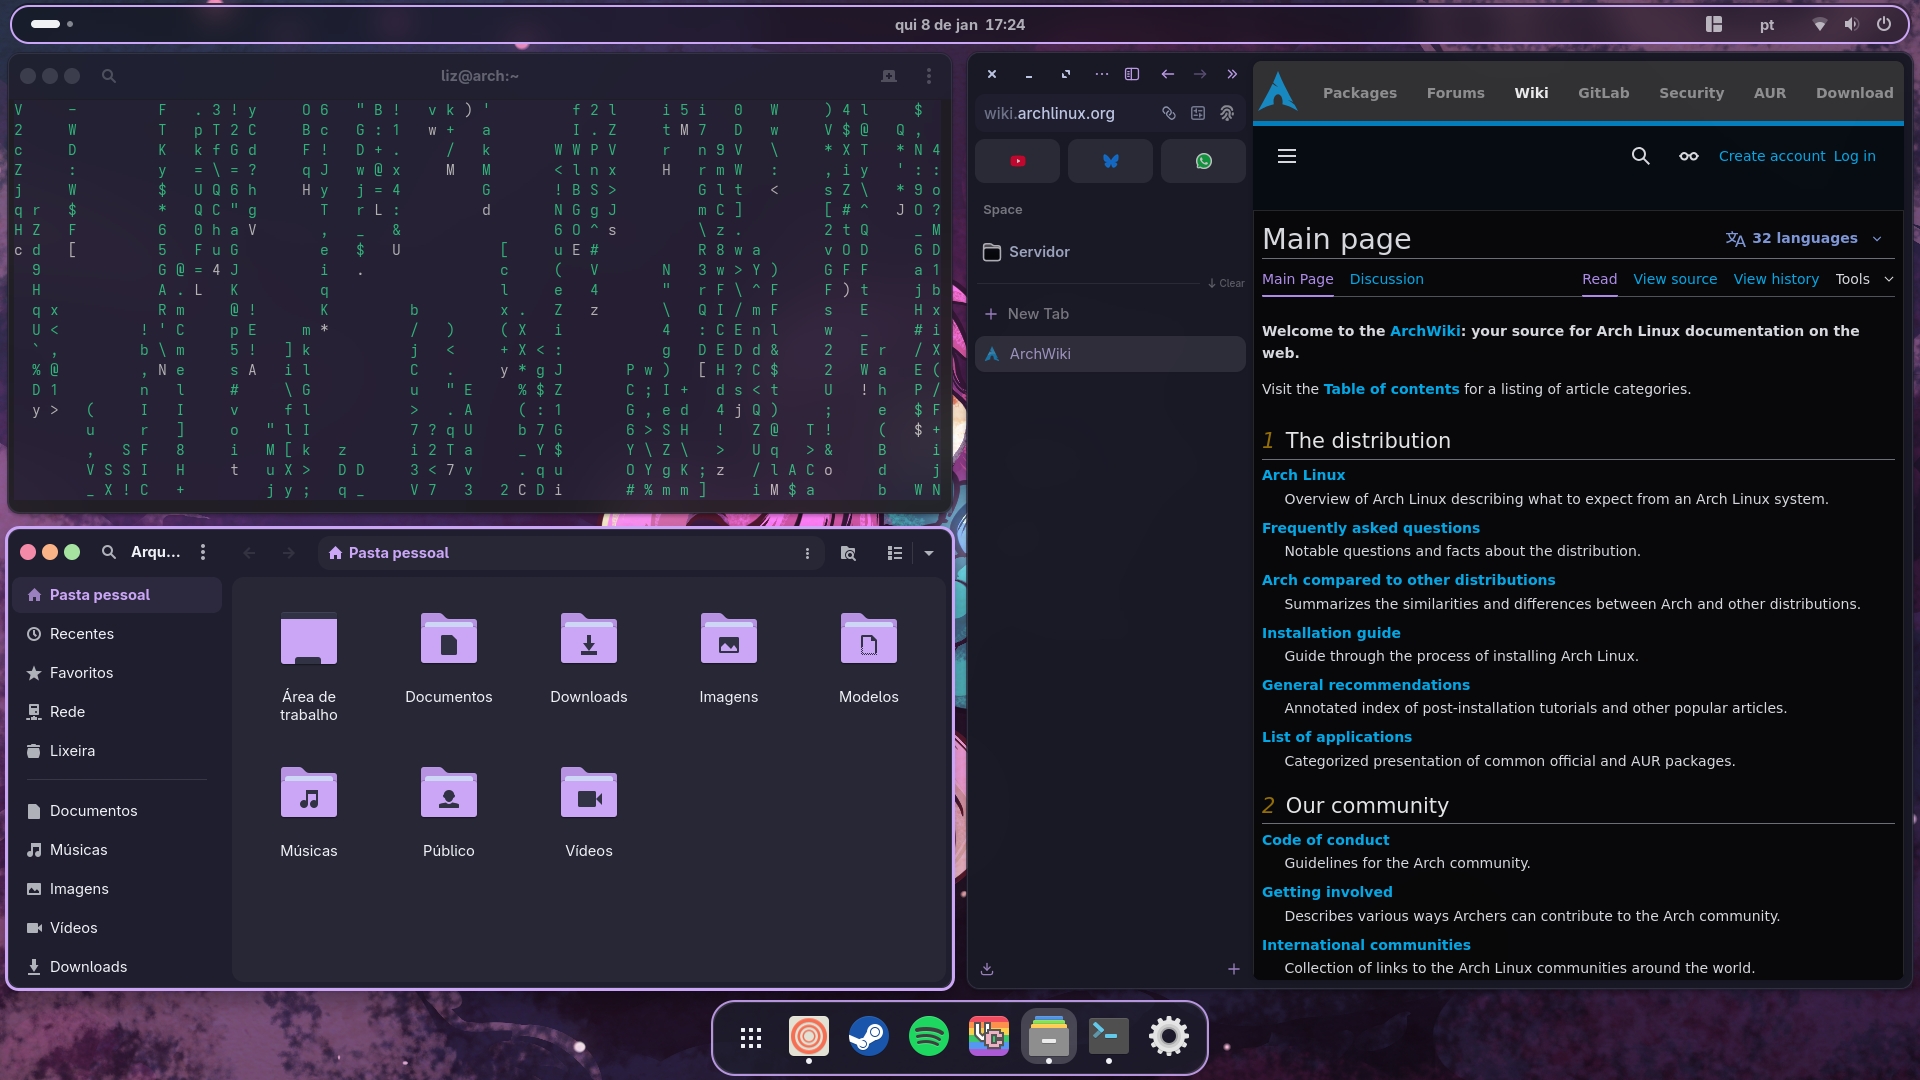Open file manager view options dropdown arrow
Viewport: 1920px width, 1080px height.
point(929,553)
